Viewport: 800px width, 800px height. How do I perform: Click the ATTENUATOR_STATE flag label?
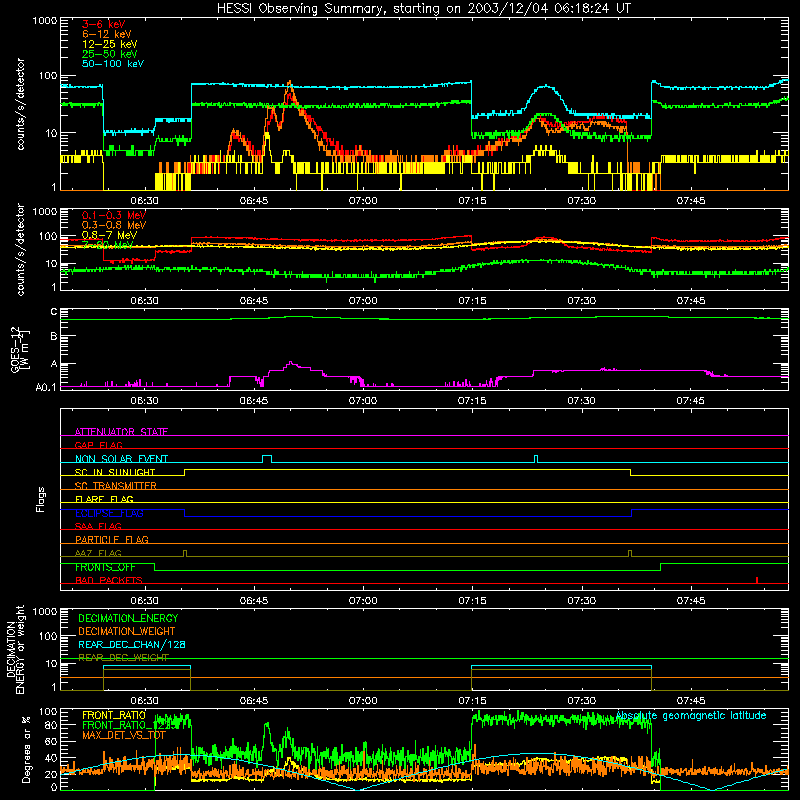pyautogui.click(x=121, y=432)
